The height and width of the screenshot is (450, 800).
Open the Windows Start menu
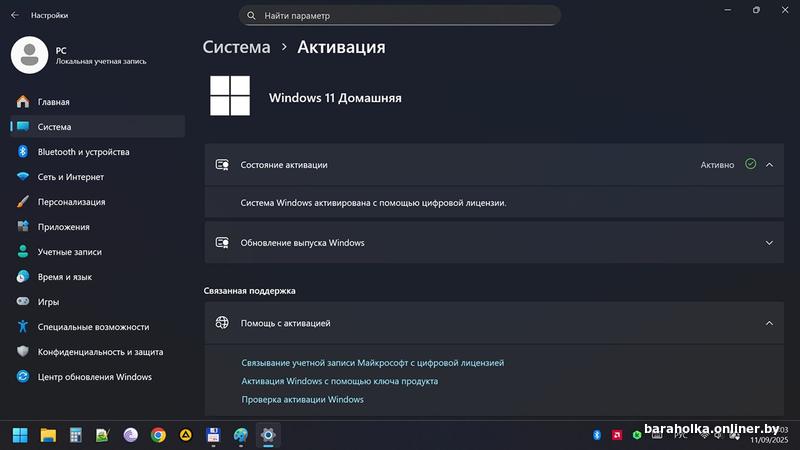pos(20,435)
